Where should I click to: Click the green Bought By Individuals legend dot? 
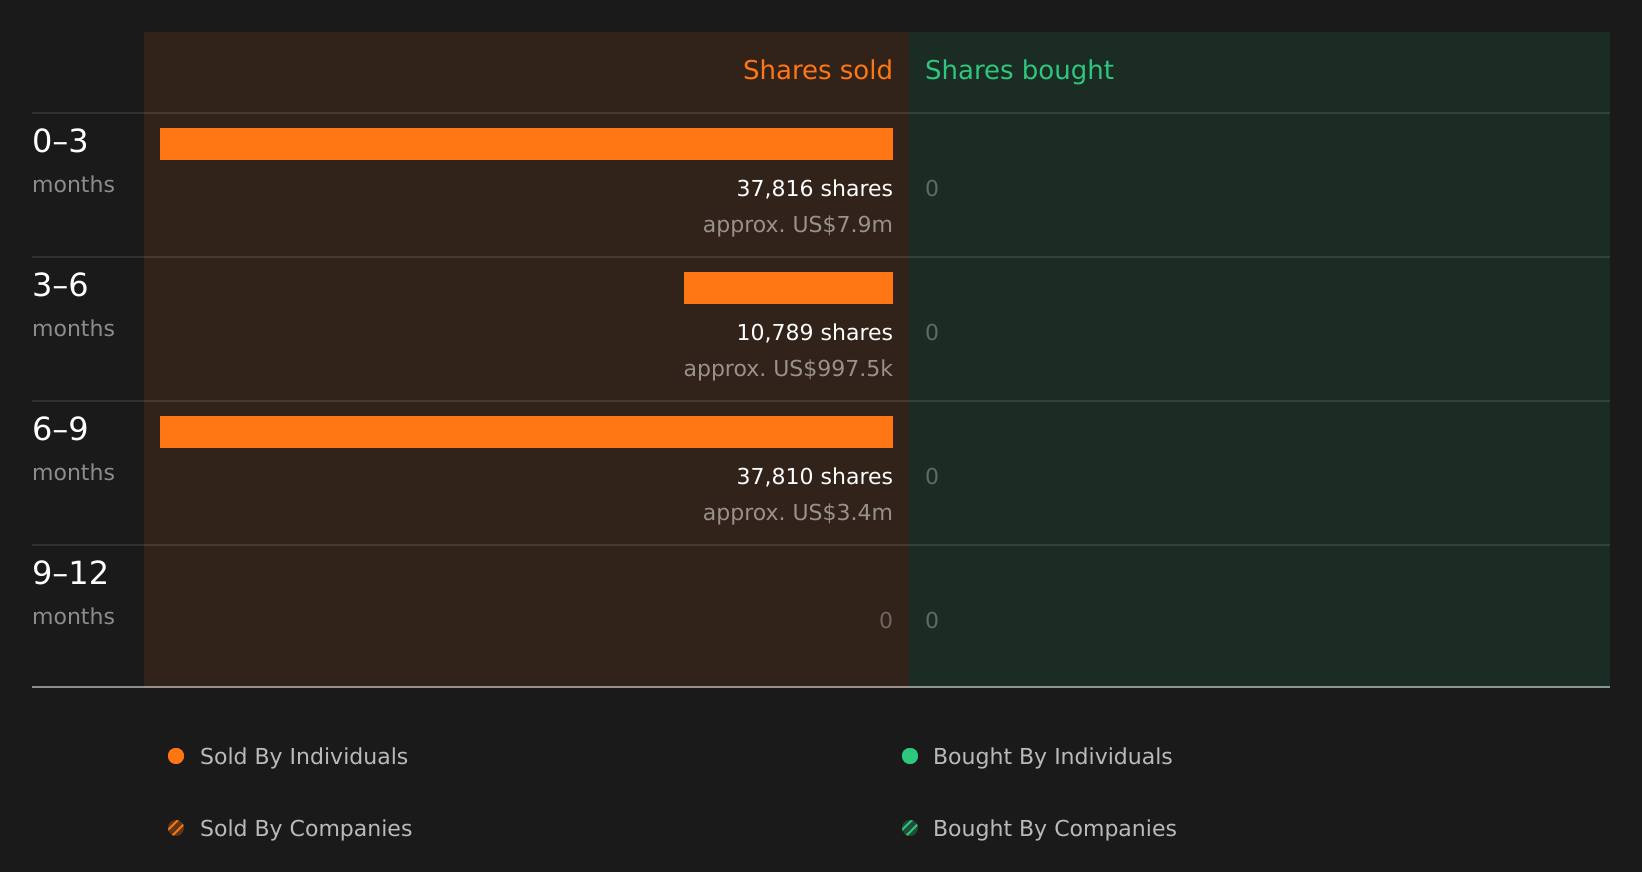tap(910, 756)
